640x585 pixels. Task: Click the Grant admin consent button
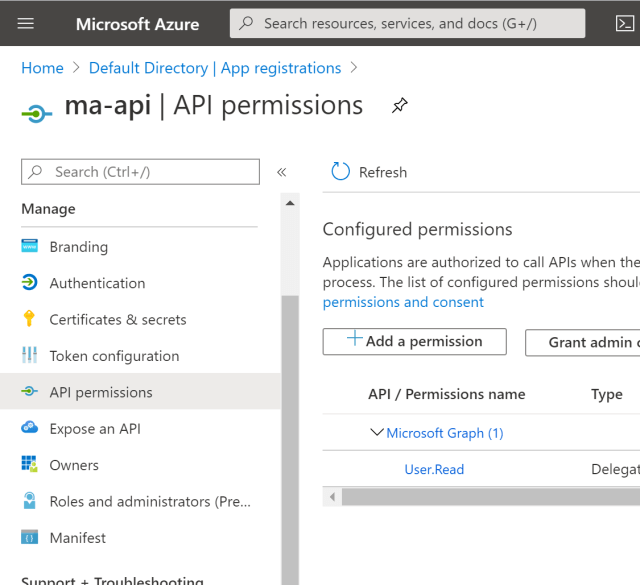(583, 342)
